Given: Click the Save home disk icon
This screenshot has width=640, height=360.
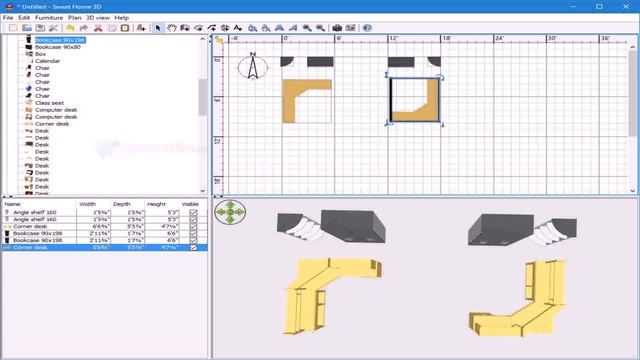Looking at the screenshot, I should pyautogui.click(x=40, y=28).
